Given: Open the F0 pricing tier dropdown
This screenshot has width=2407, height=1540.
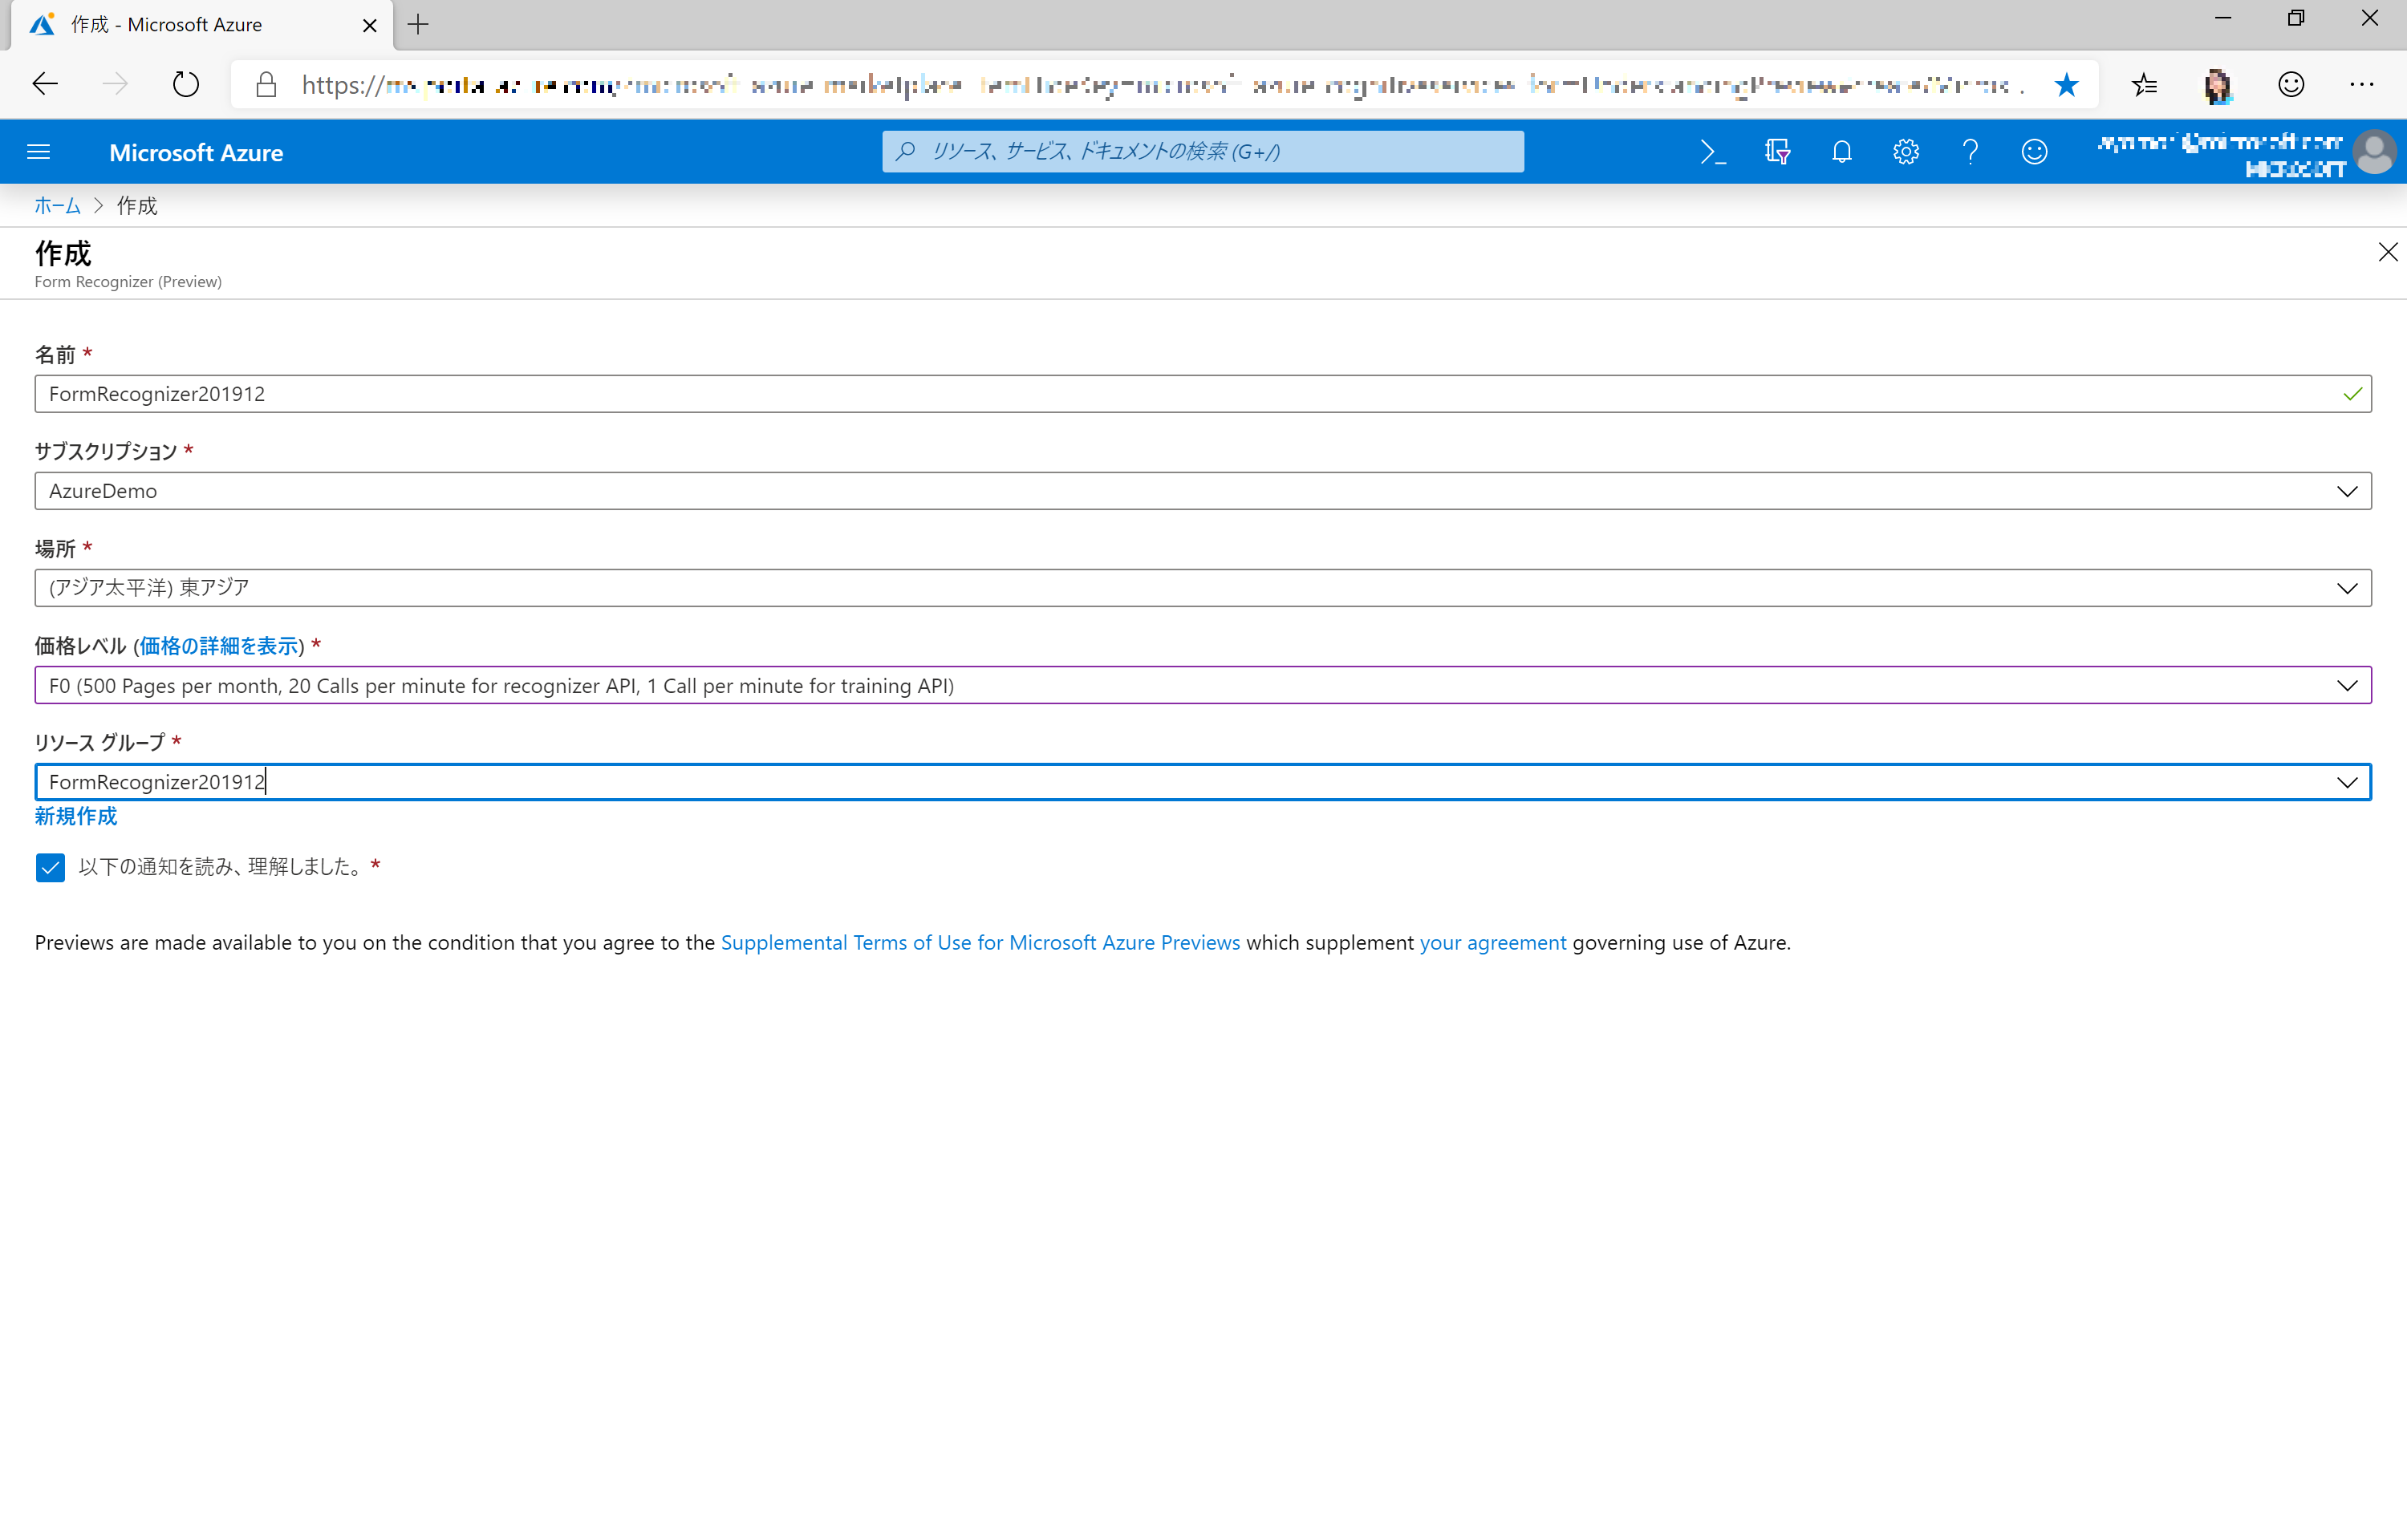Looking at the screenshot, I should point(2346,686).
